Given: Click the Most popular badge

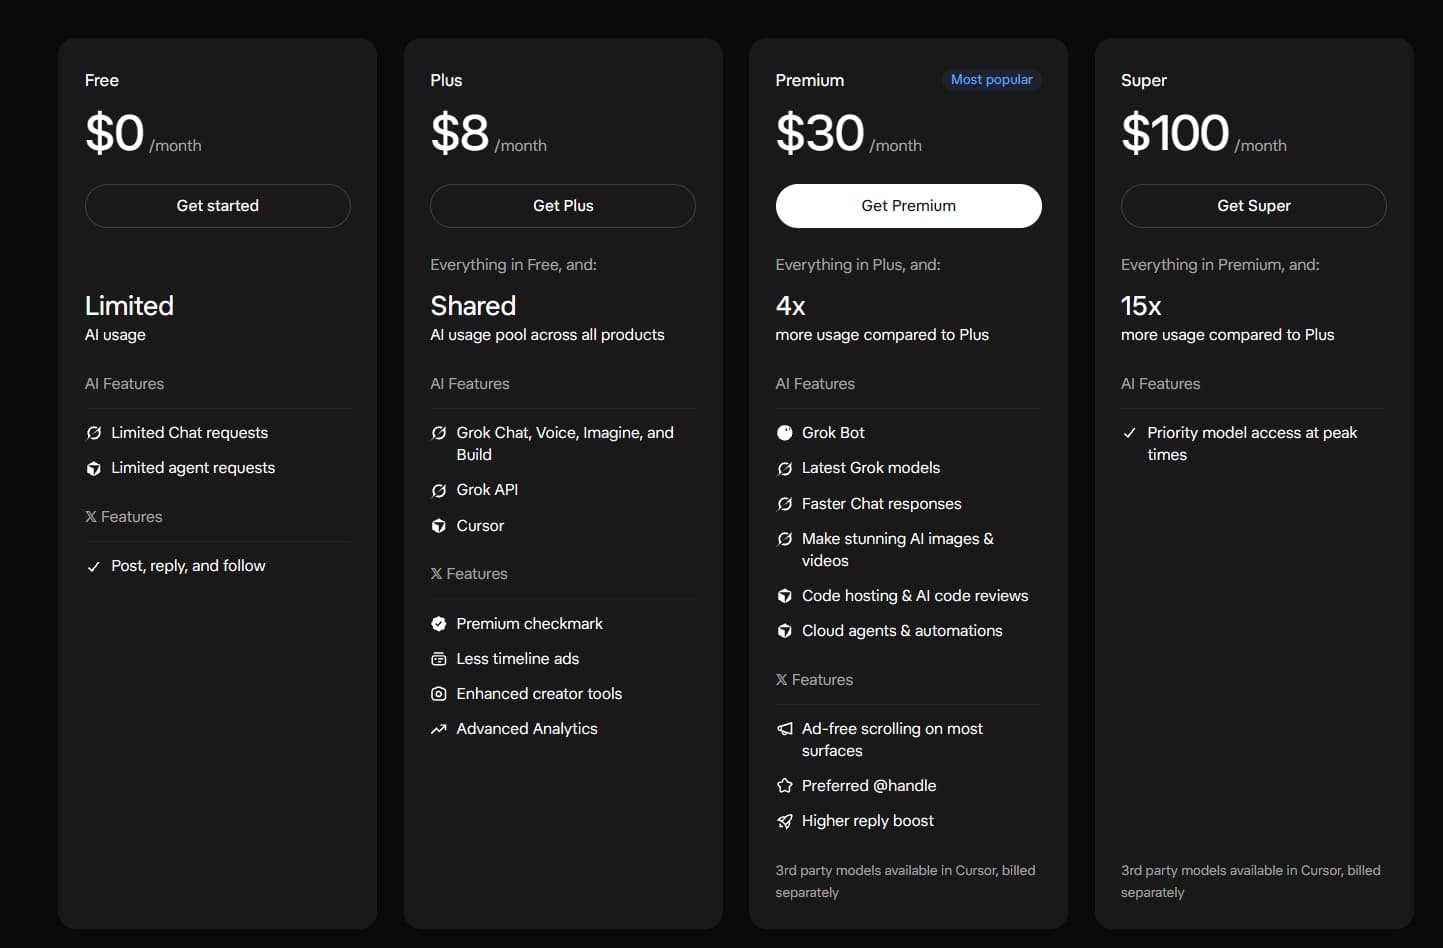Looking at the screenshot, I should 992,80.
